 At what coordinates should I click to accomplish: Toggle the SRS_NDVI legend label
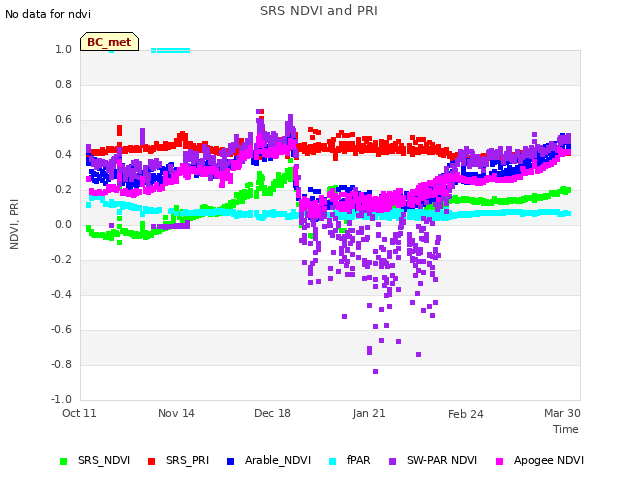coord(104,460)
